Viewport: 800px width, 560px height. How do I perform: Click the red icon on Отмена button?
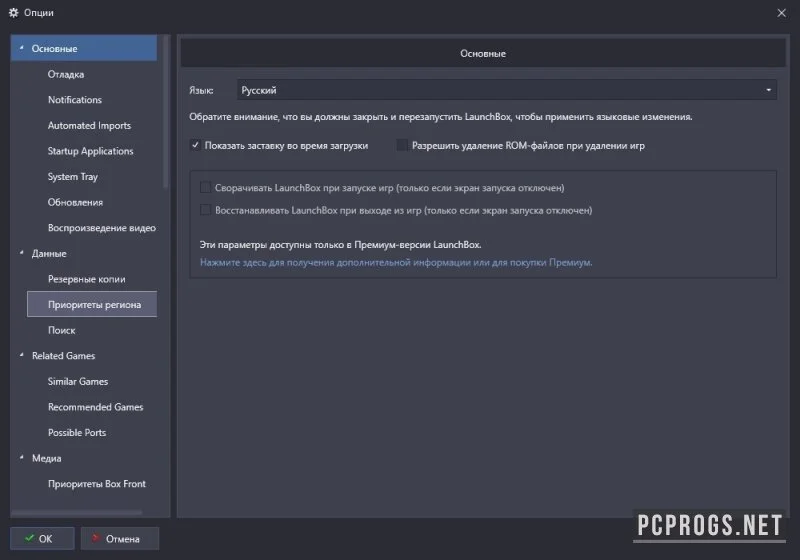[x=95, y=538]
